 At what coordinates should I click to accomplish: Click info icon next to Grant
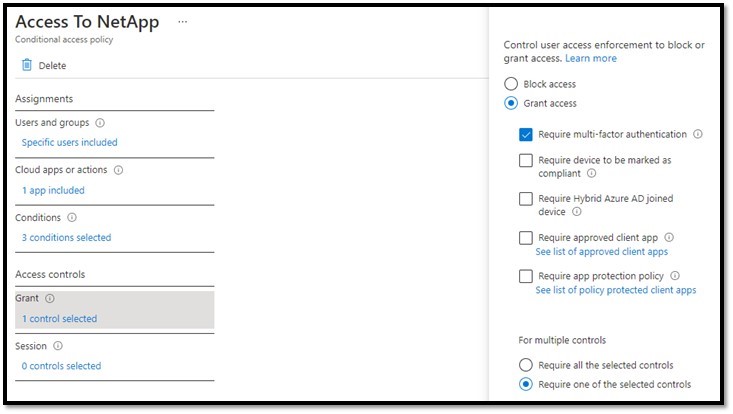click(x=50, y=298)
